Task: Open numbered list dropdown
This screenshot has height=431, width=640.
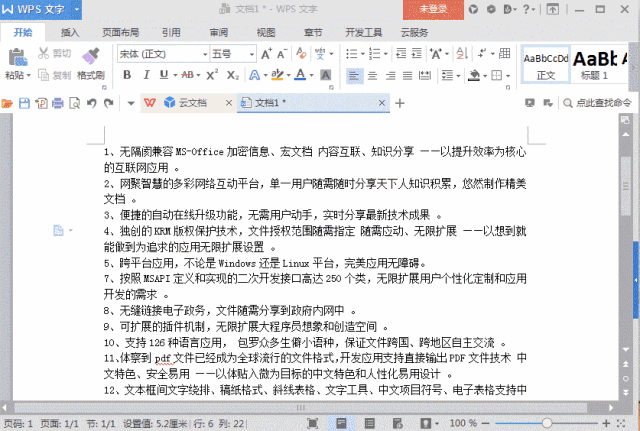Action: (x=385, y=54)
